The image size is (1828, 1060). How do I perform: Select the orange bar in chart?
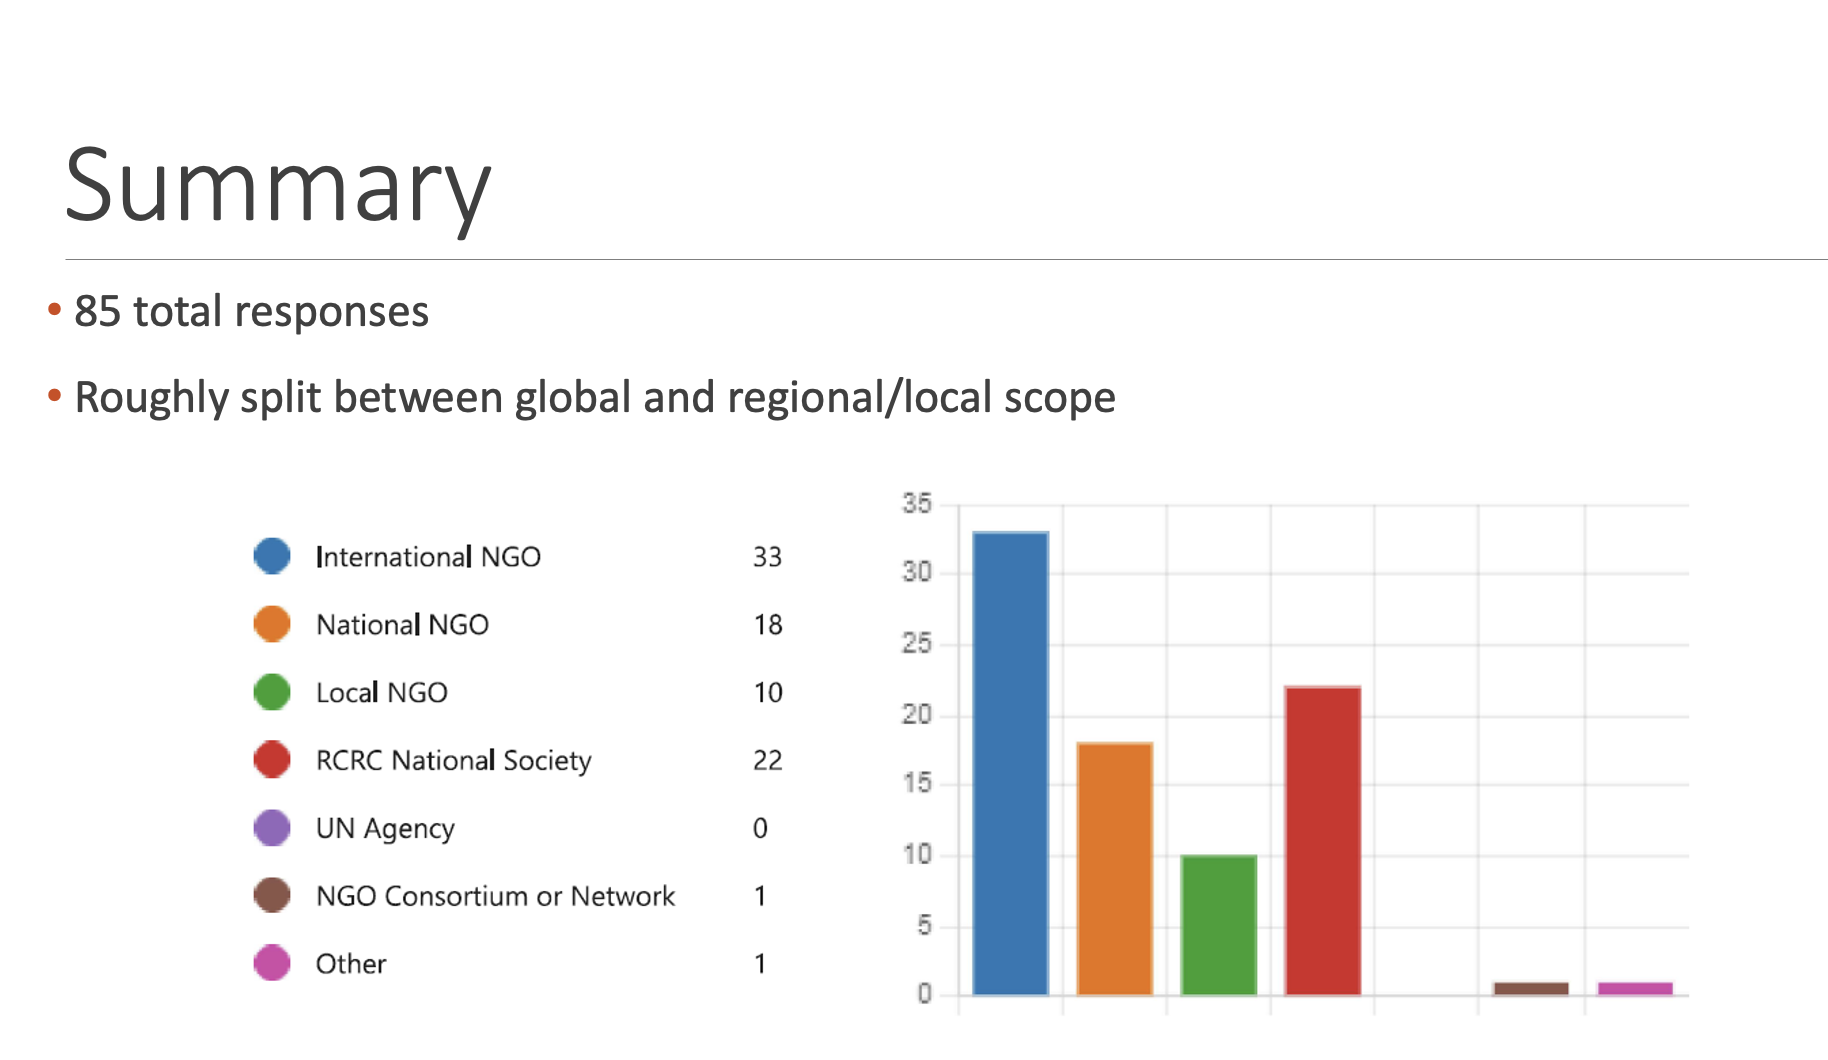1114,868
